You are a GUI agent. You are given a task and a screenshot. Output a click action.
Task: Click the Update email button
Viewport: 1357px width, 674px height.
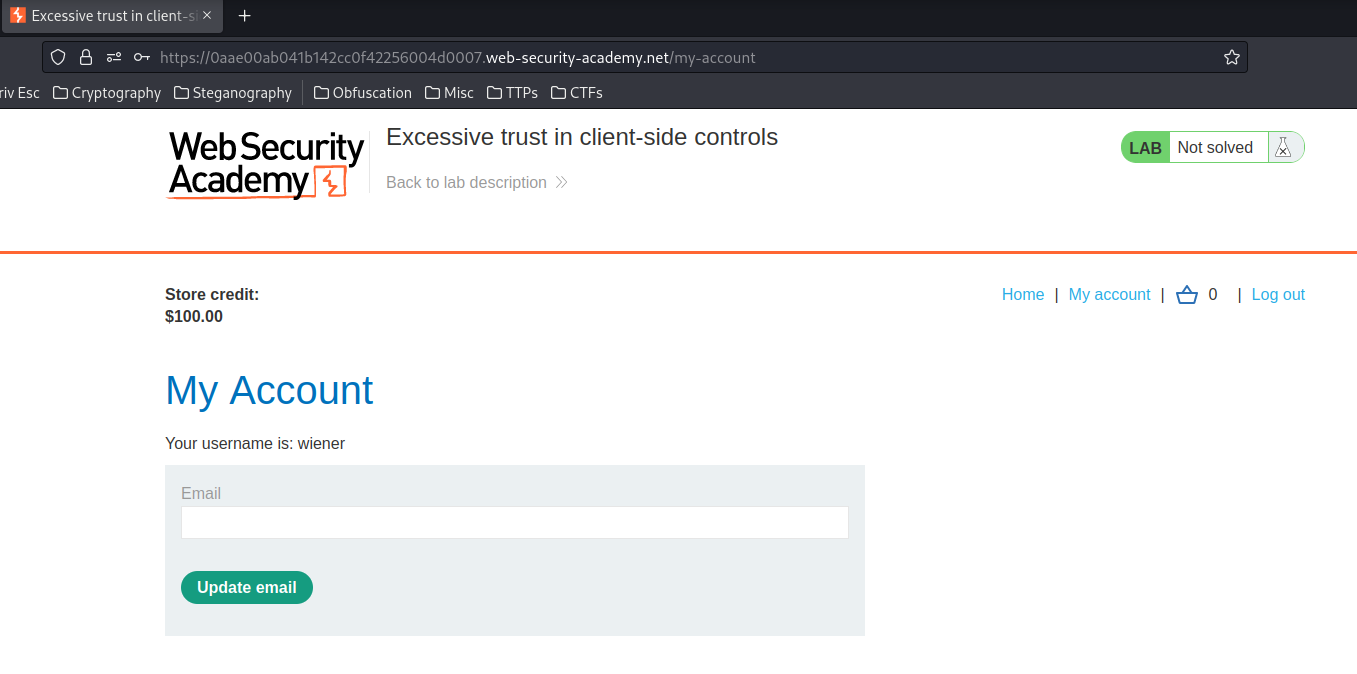pyautogui.click(x=247, y=588)
